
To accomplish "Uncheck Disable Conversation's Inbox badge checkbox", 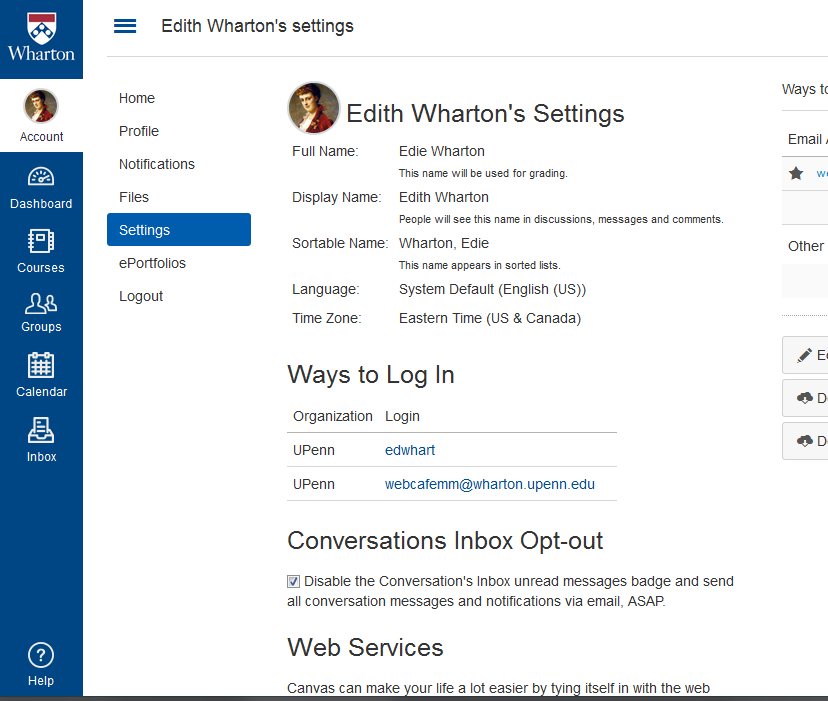I will pyautogui.click(x=294, y=581).
